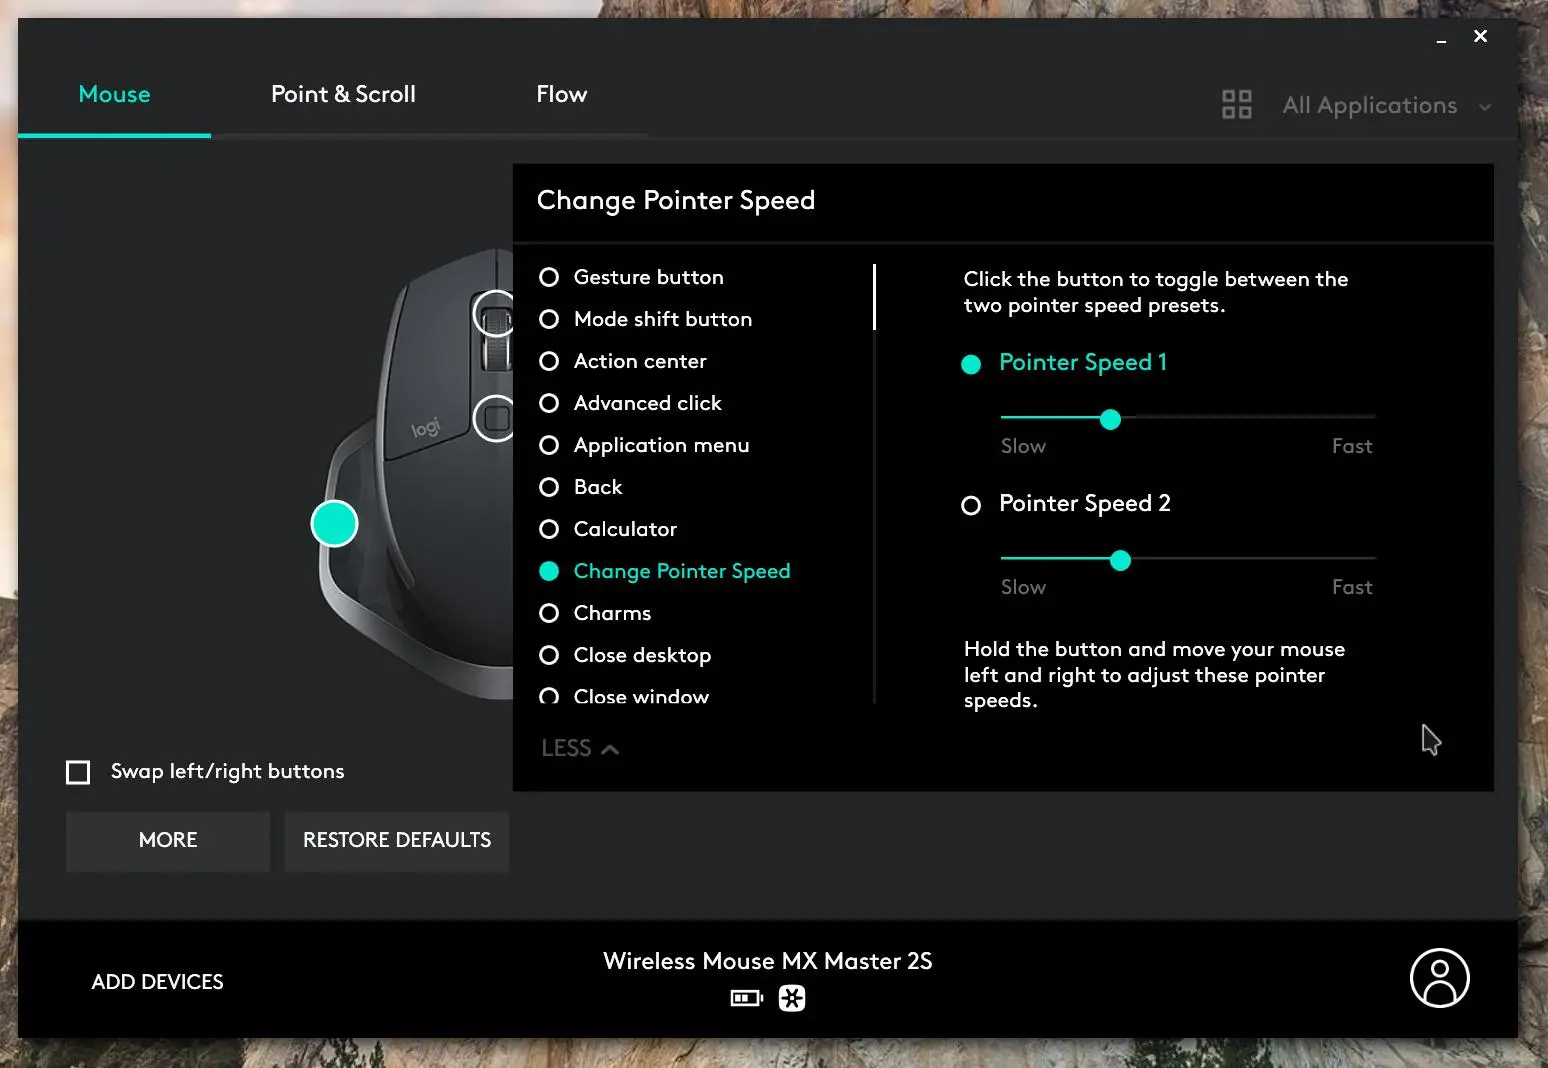Select the teal thumb button hotspot on mouse
The image size is (1548, 1068).
pos(334,523)
